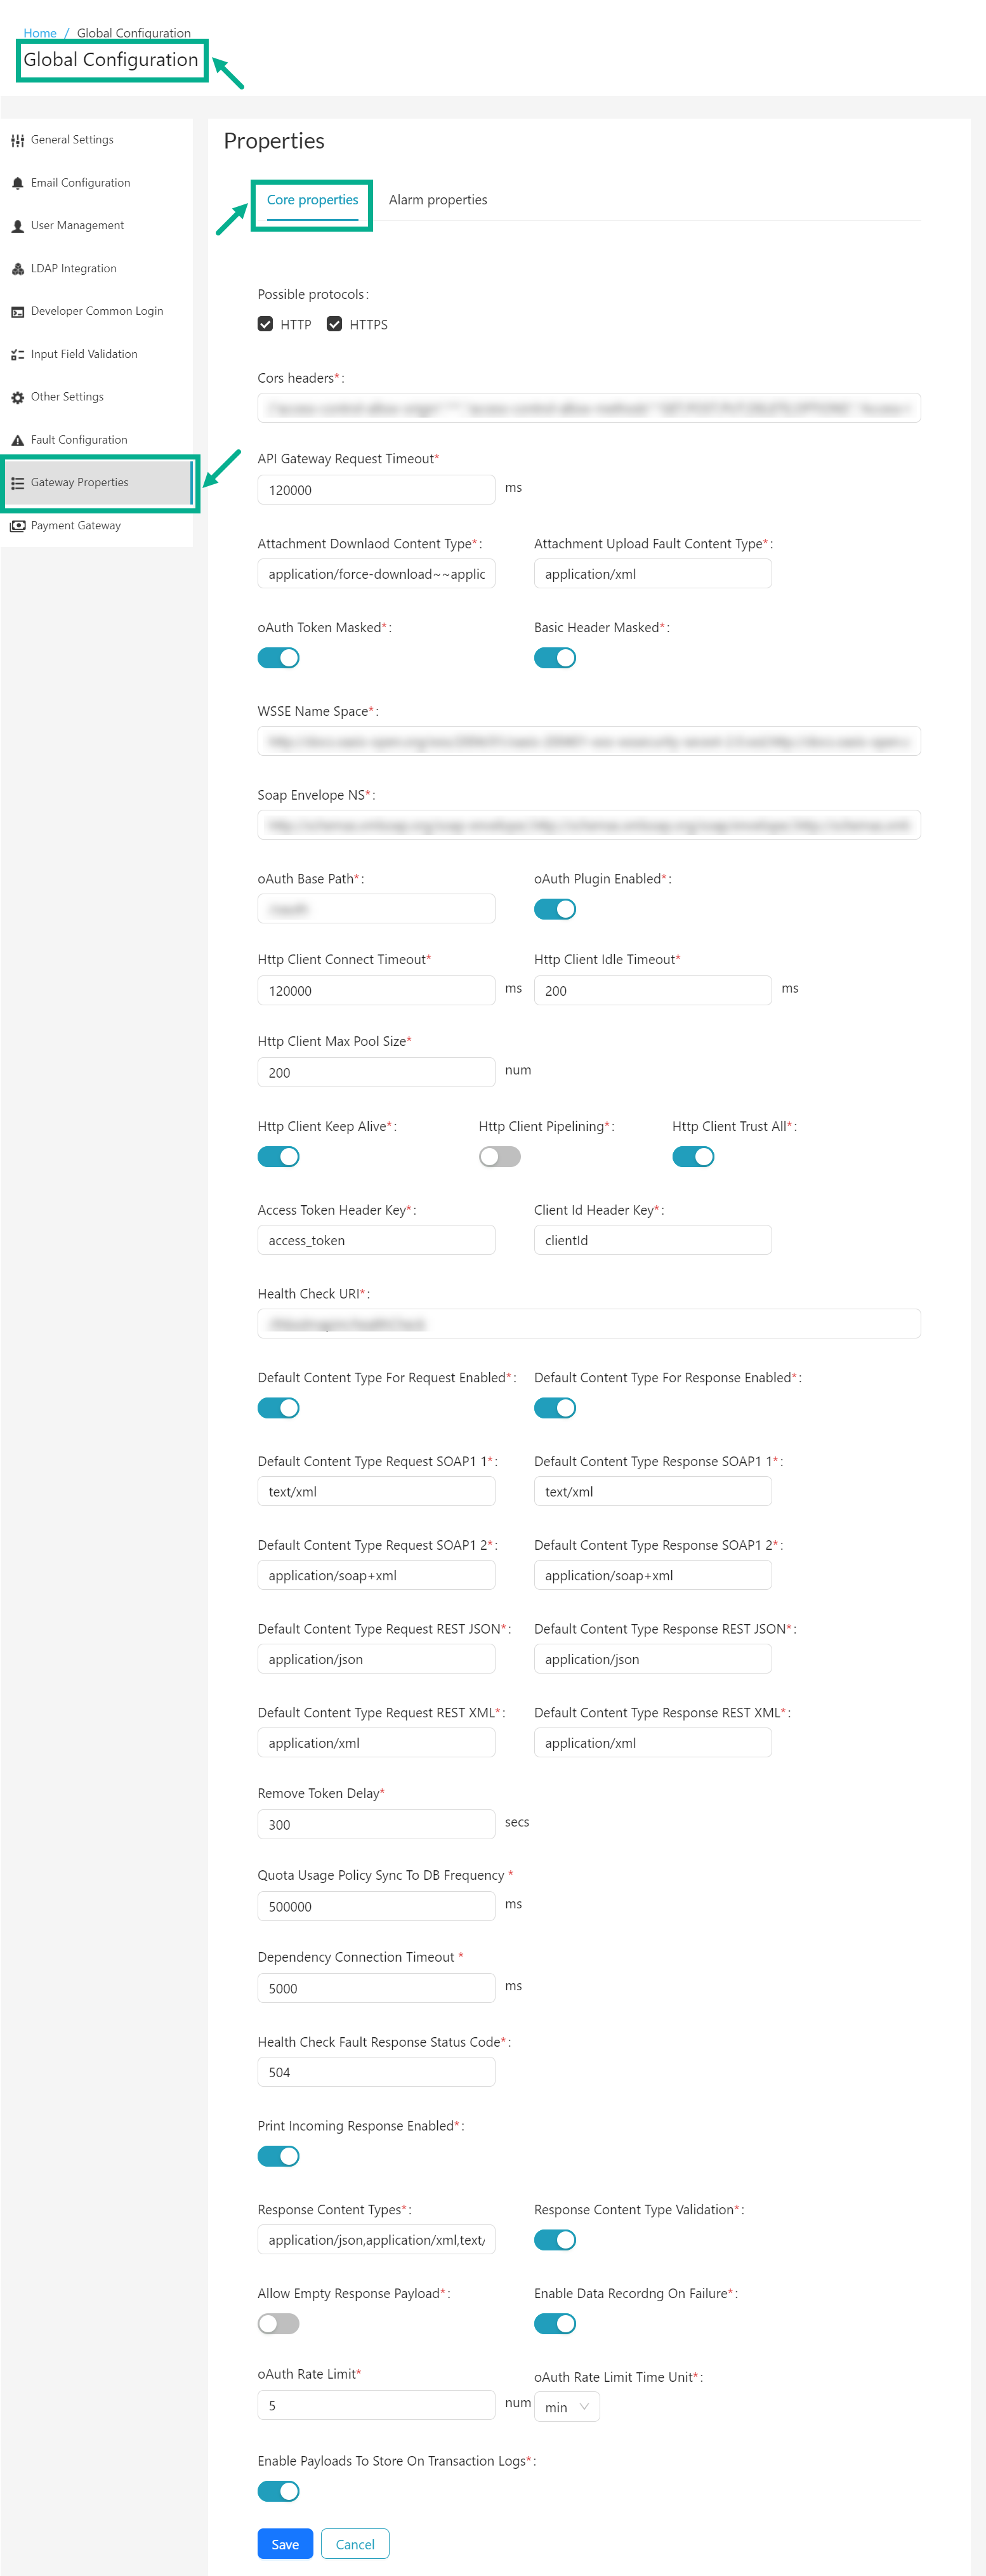Disable the oAuth Token Masked toggle
Screen dimensions: 986x2576
279,657
